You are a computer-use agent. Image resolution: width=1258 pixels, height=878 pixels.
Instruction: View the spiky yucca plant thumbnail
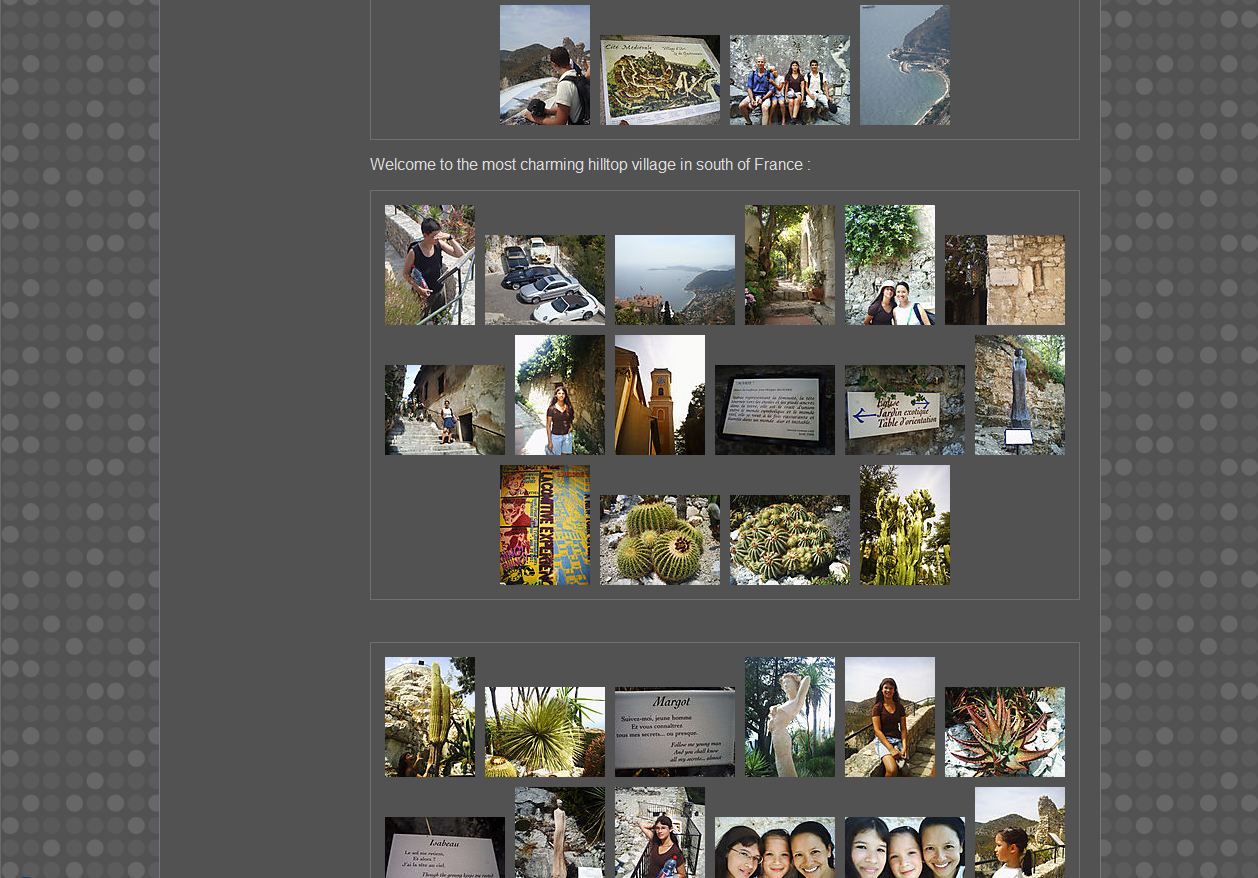(544, 731)
